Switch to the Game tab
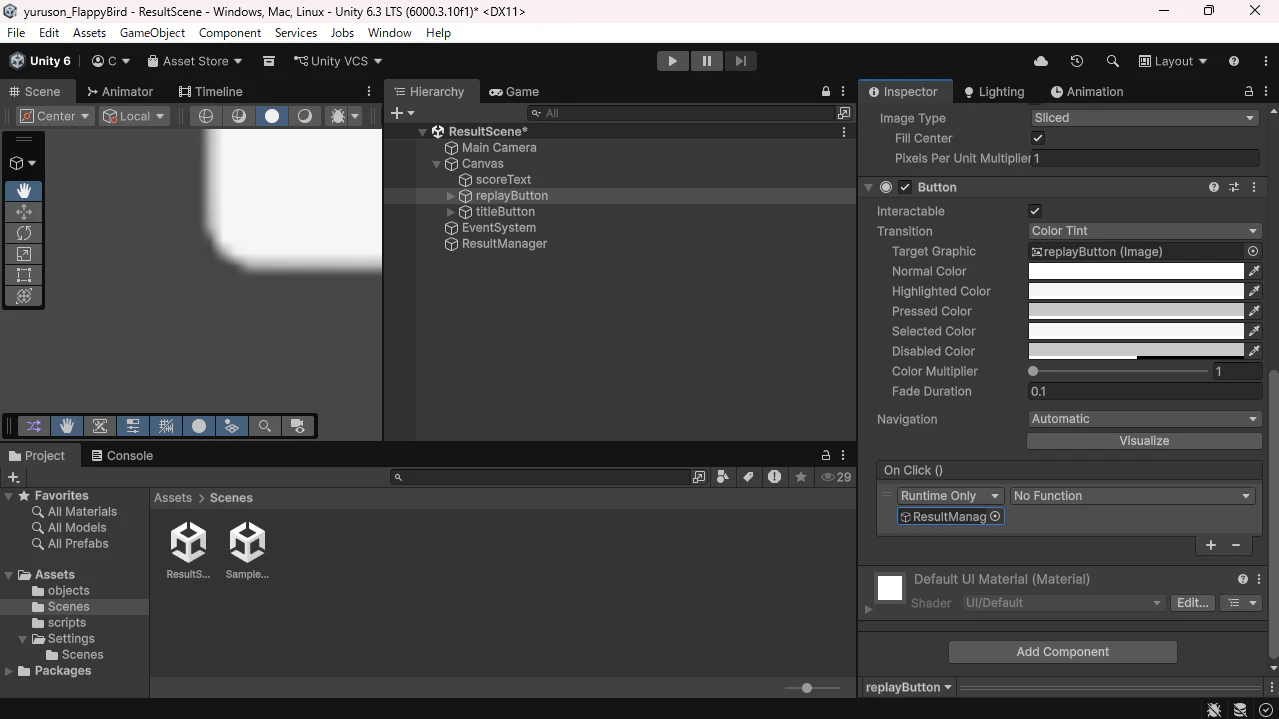Screen dimensions: 1279x719 tap(514, 91)
